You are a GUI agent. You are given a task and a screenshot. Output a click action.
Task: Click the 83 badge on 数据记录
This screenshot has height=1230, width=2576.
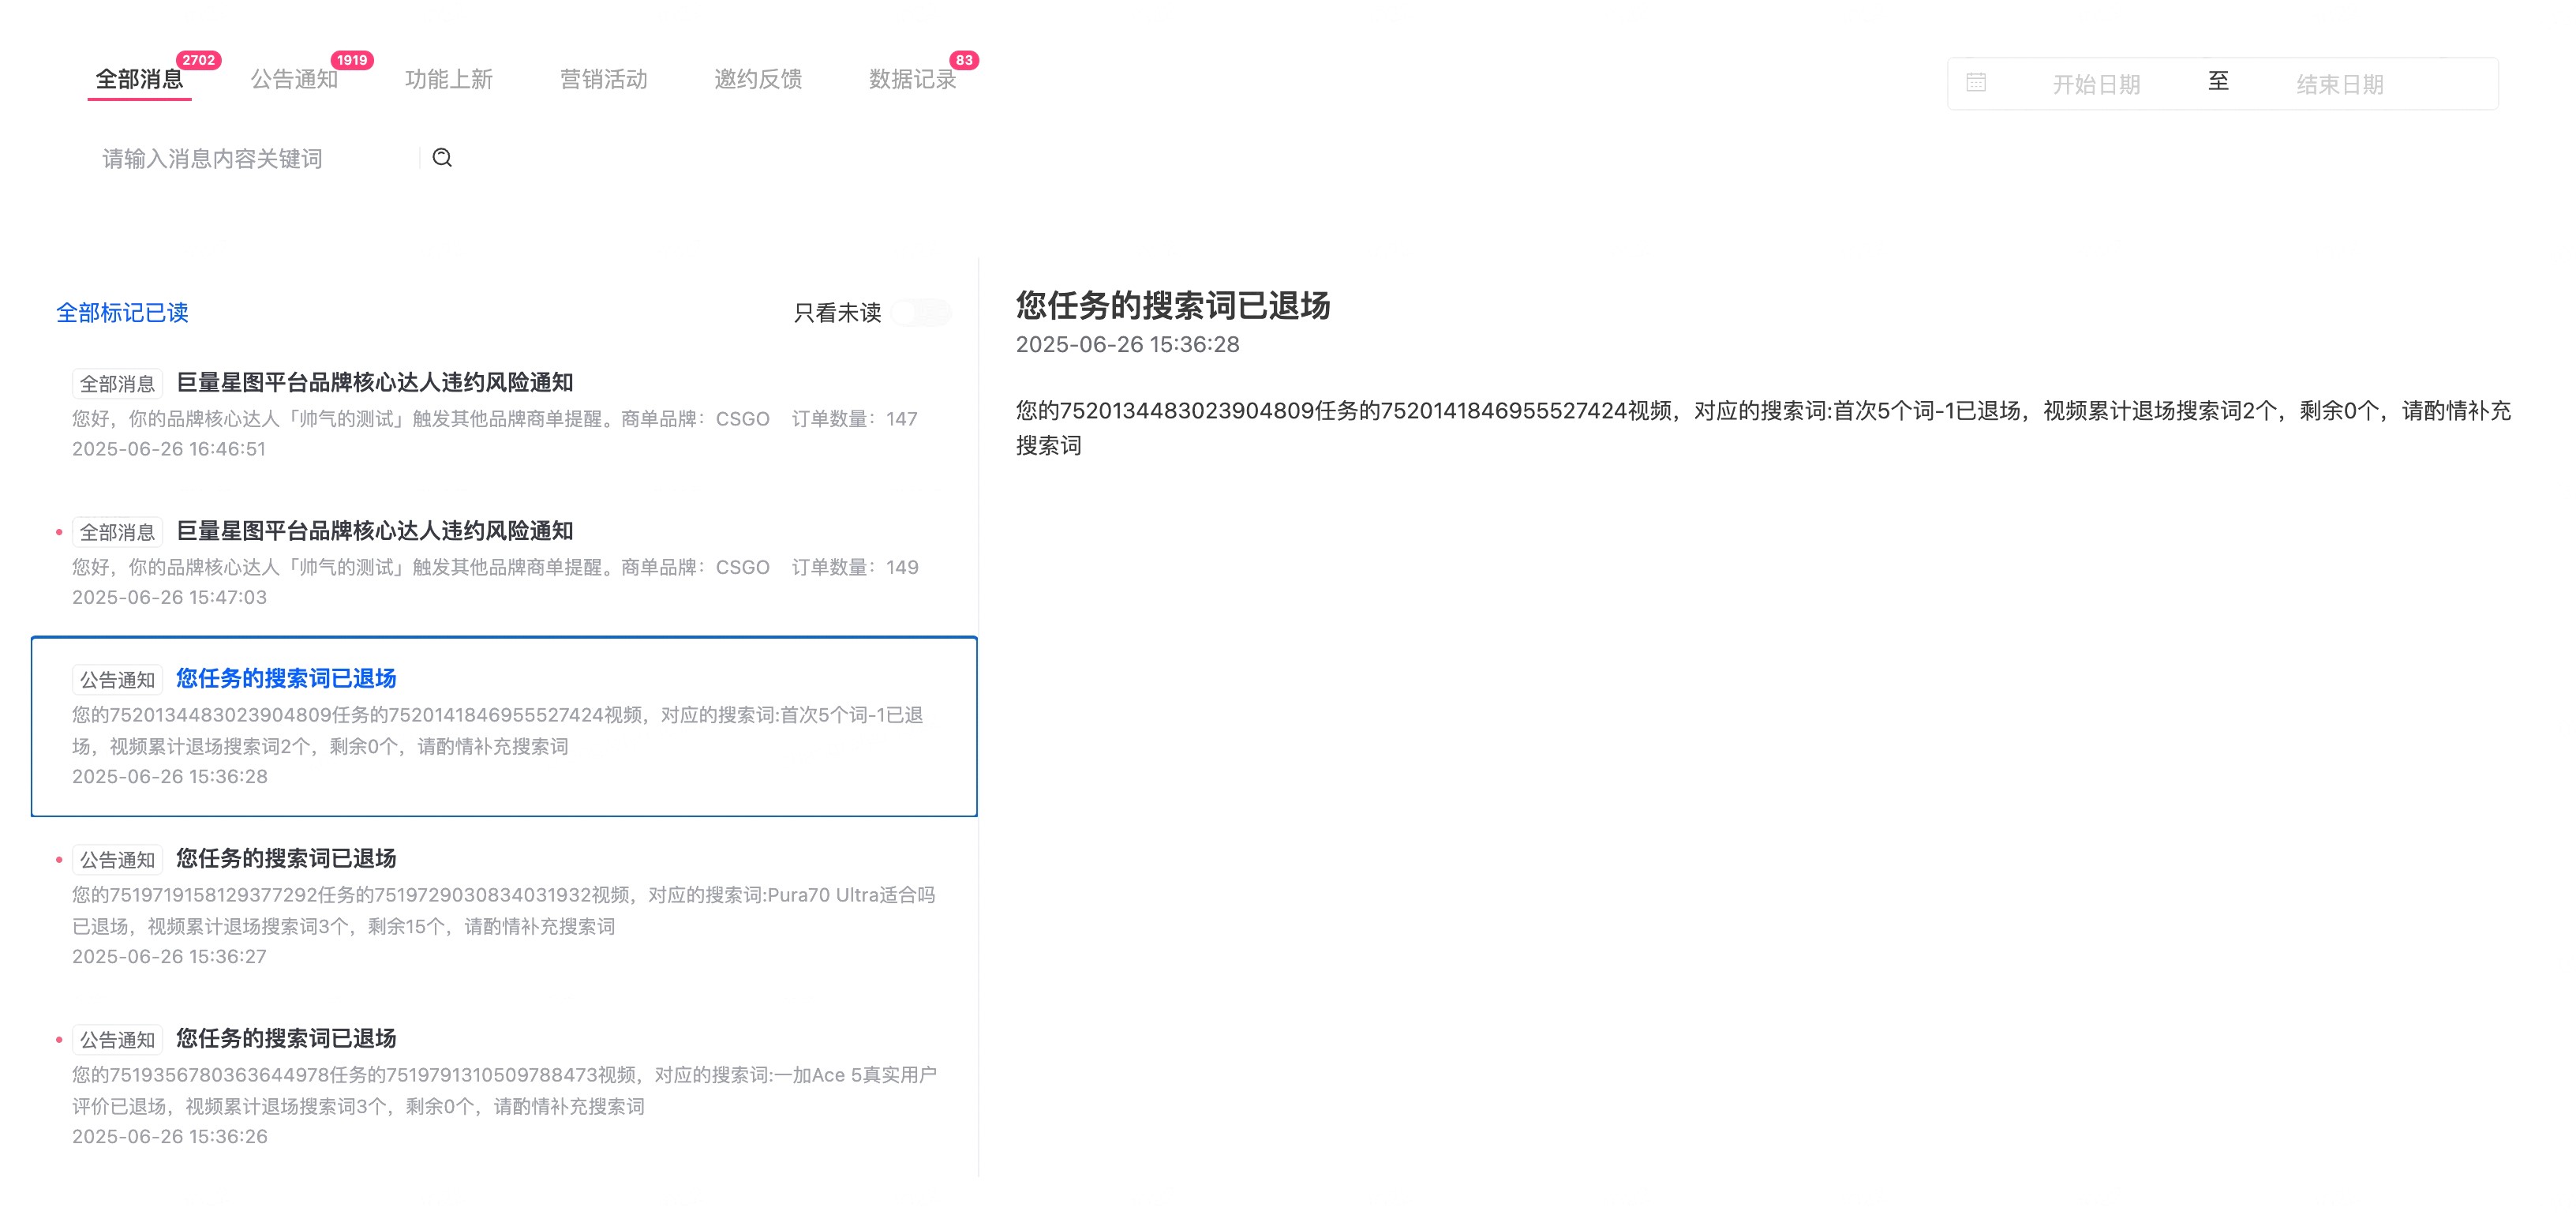pyautogui.click(x=964, y=60)
